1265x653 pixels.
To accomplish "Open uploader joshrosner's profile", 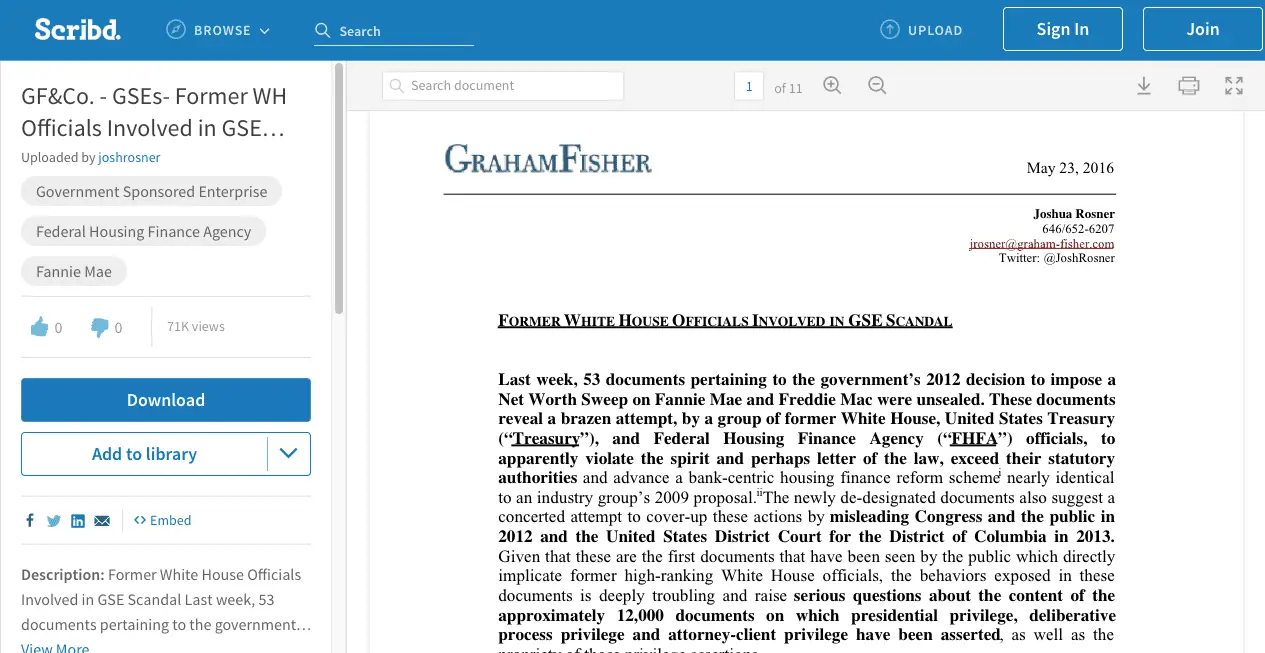I will (x=129, y=157).
